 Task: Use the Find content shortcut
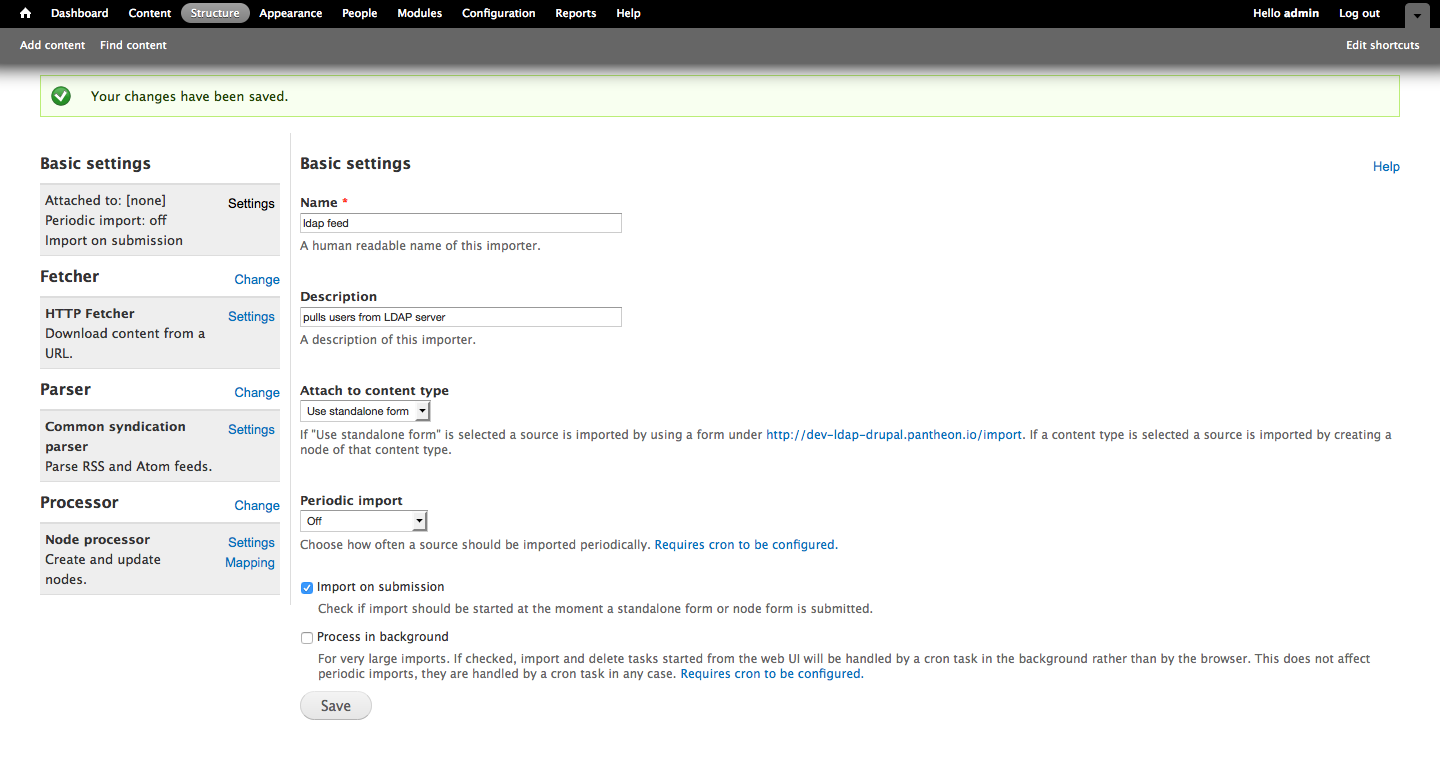click(133, 45)
